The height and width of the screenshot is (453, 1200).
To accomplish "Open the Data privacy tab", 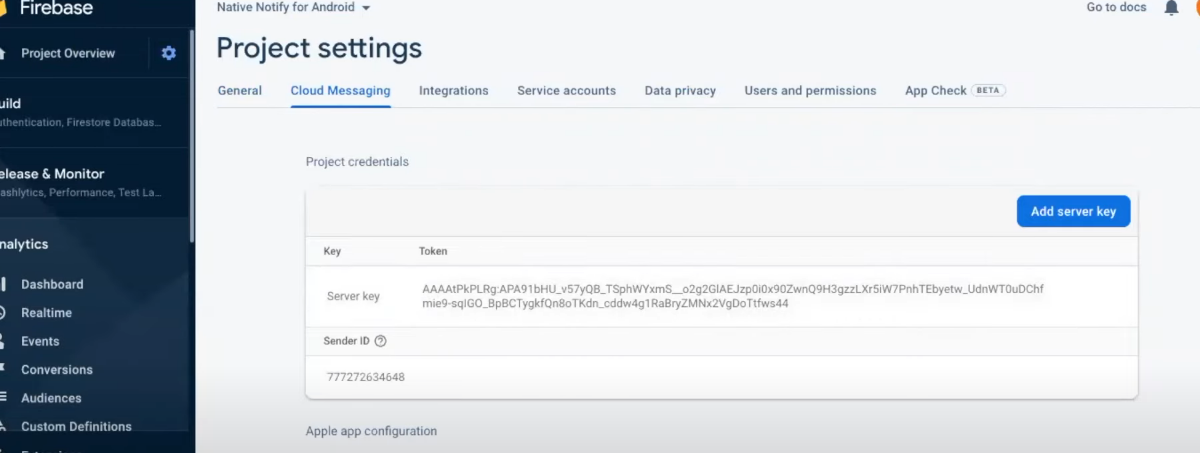I will point(680,90).
